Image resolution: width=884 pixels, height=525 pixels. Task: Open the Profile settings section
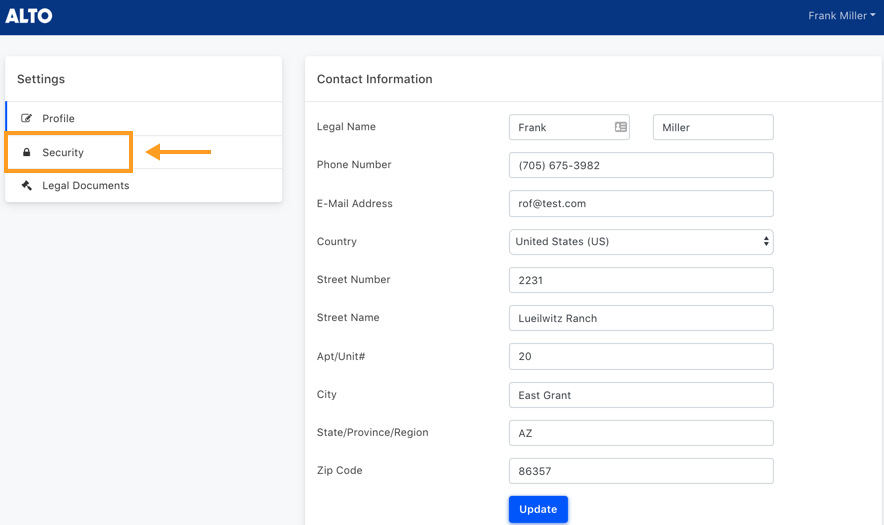[144, 118]
